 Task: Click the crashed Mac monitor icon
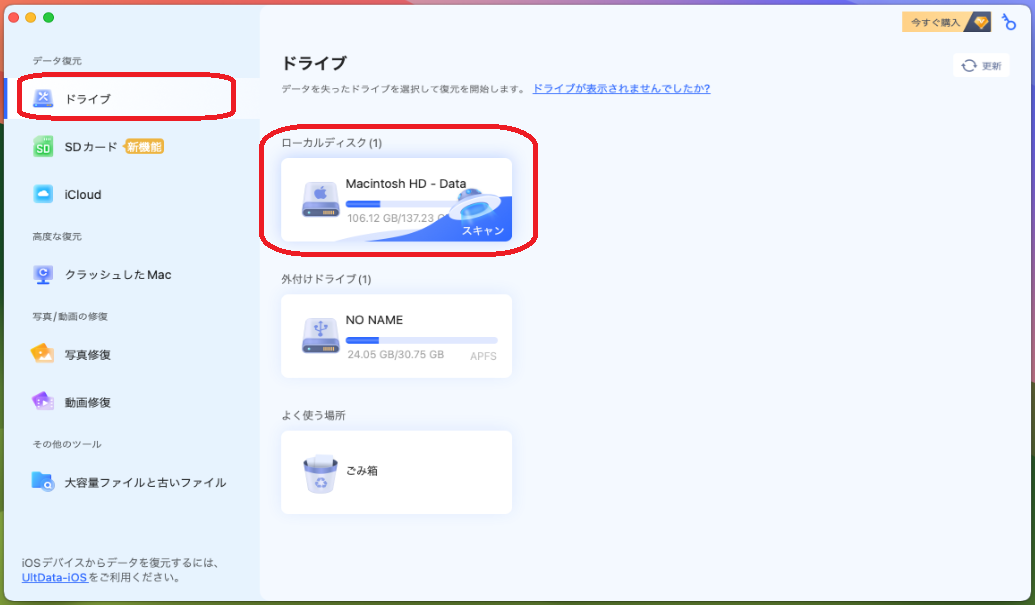click(43, 274)
